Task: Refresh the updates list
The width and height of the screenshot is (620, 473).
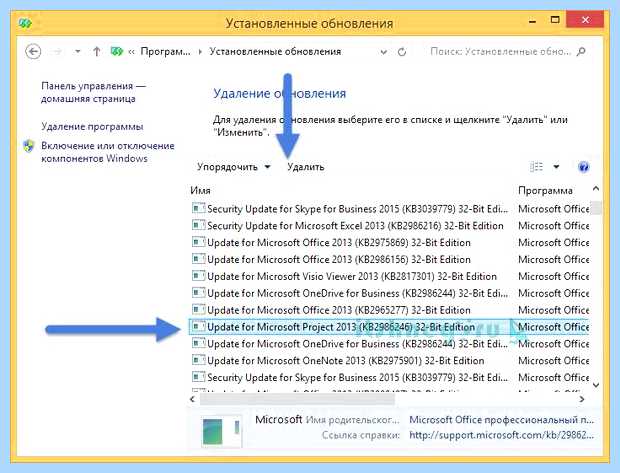Action: click(x=402, y=52)
